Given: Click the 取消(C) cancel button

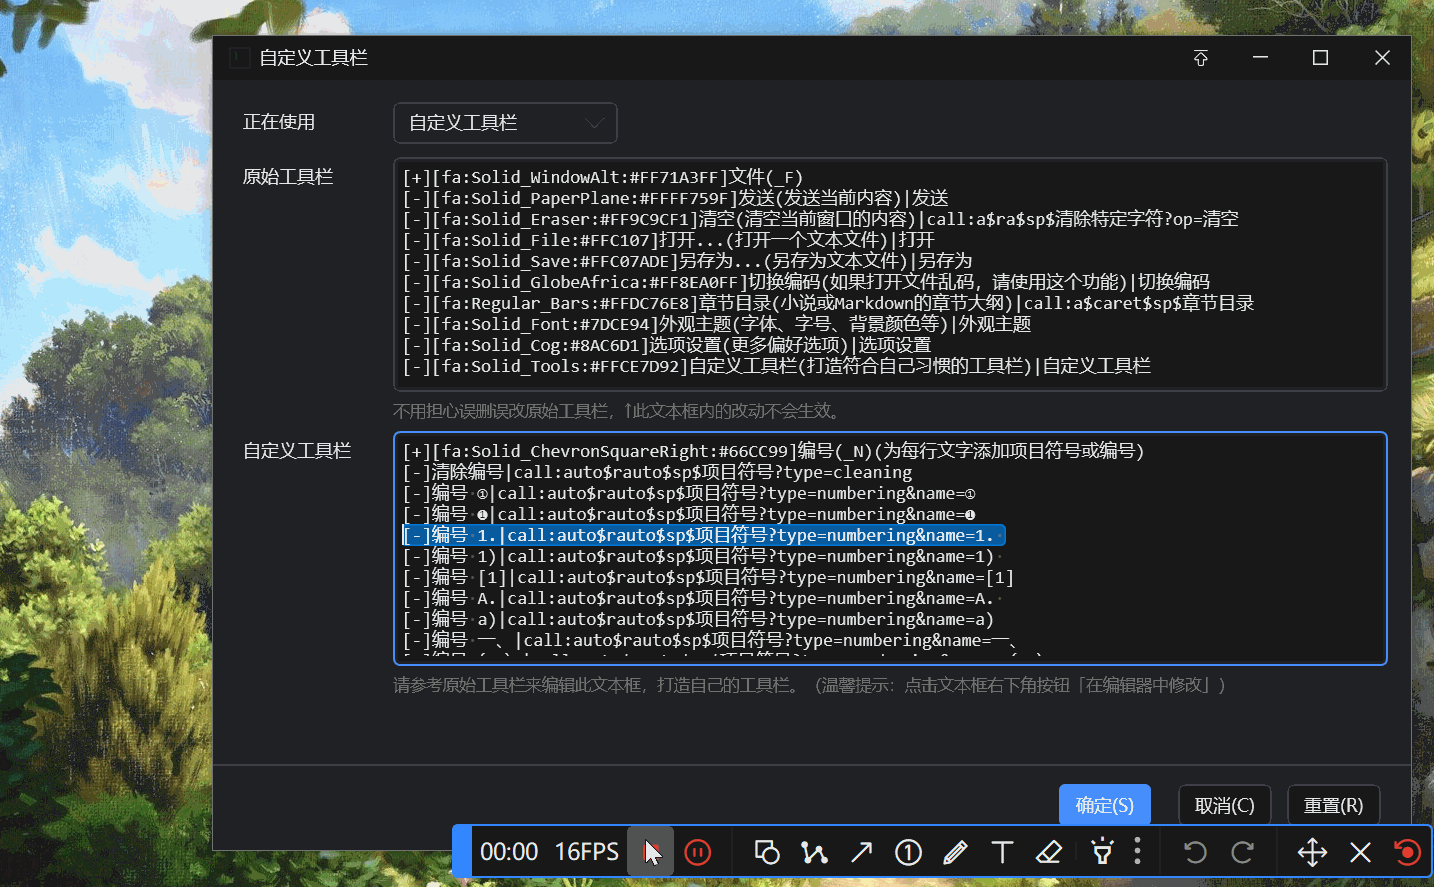Looking at the screenshot, I should point(1224,805).
